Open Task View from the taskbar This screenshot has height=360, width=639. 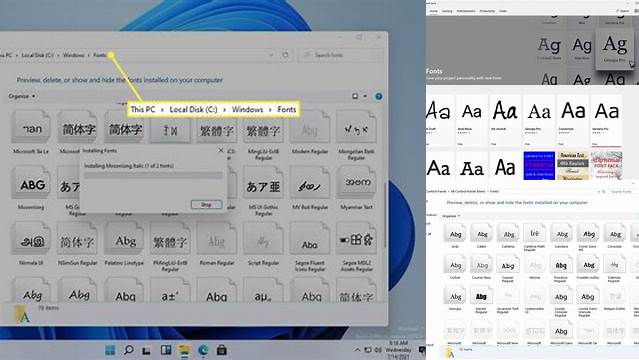pos(147,350)
